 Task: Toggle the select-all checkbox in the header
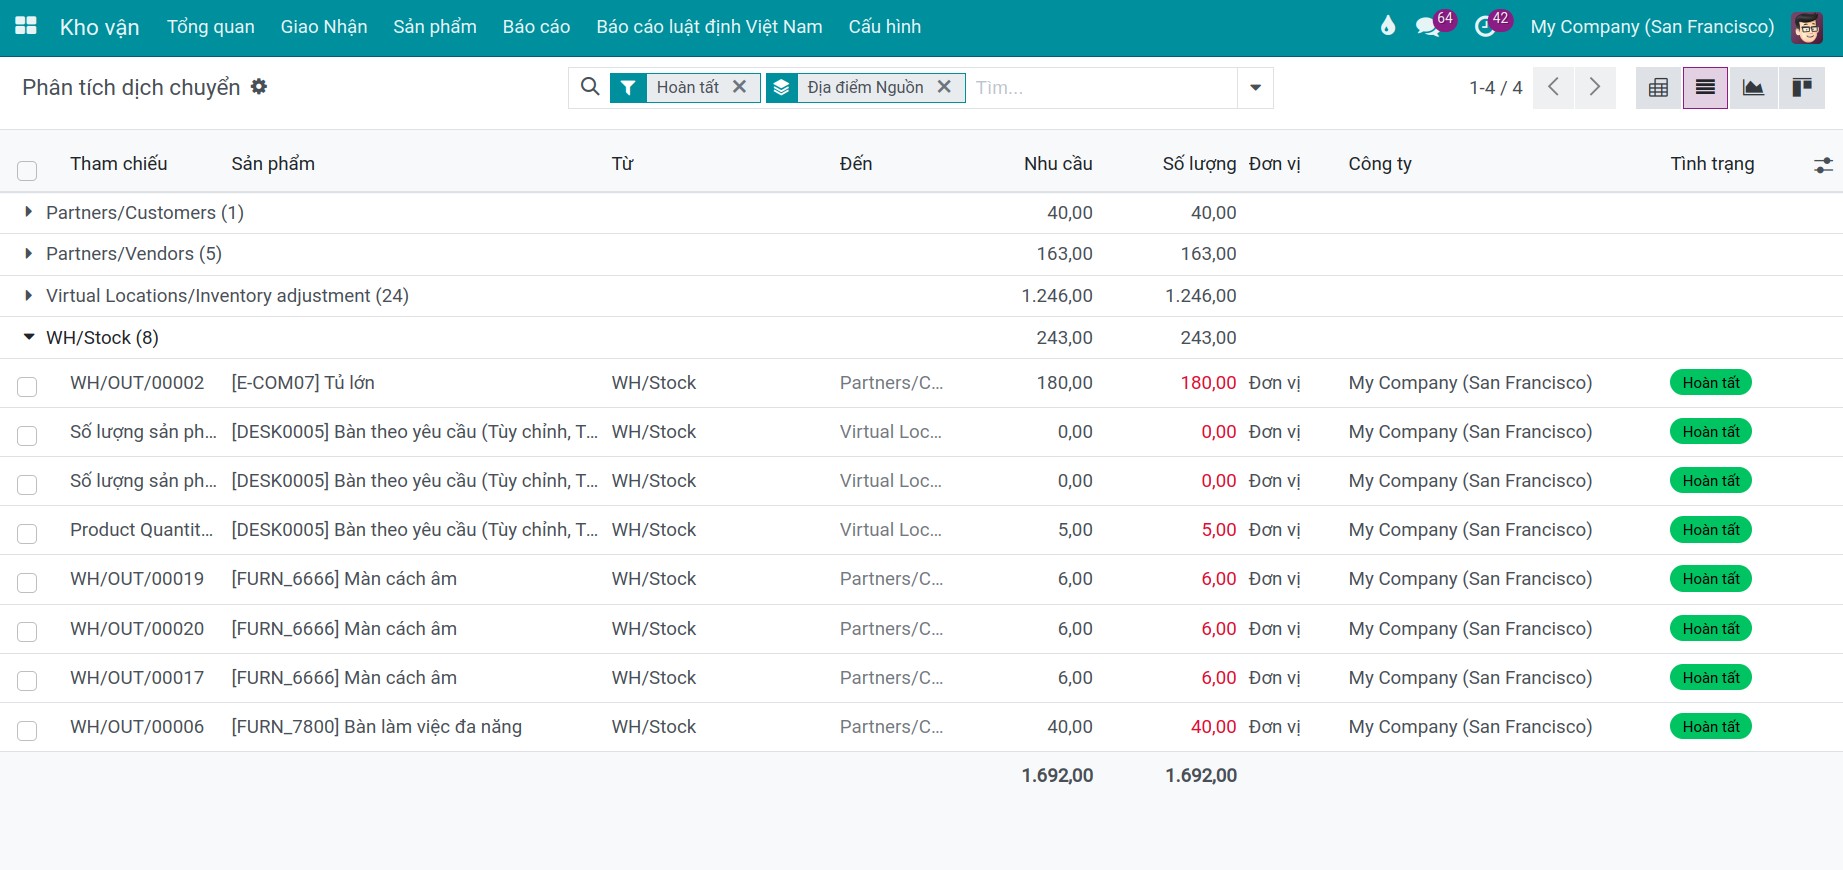pyautogui.click(x=27, y=170)
